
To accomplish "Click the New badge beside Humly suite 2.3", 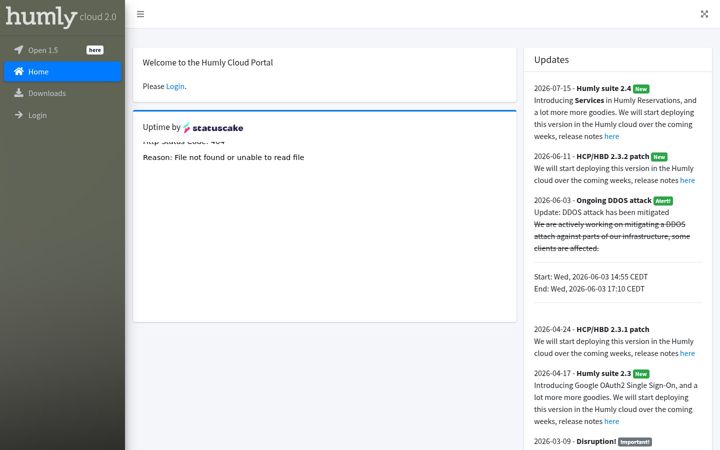I will click(641, 374).
